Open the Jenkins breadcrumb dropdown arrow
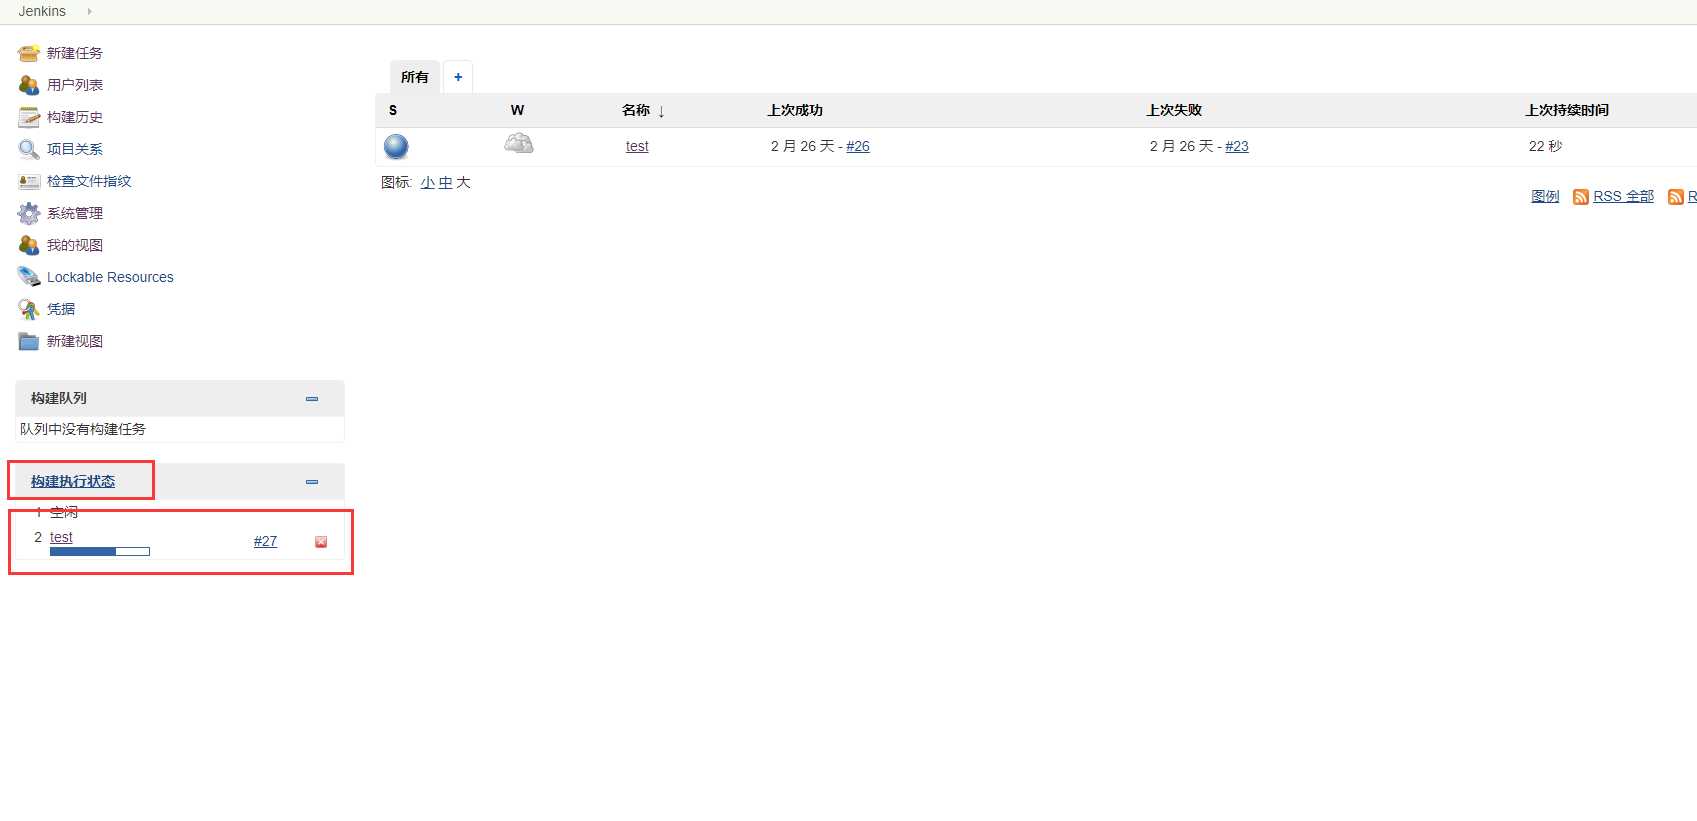This screenshot has height=821, width=1697. (x=89, y=11)
